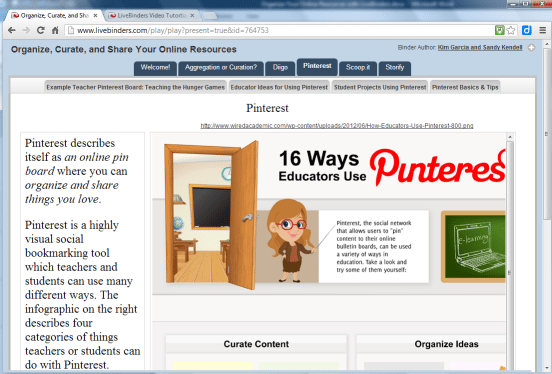552x374 pixels.
Task: Click the infographic intro text about pinning content
Action: pos(374,247)
